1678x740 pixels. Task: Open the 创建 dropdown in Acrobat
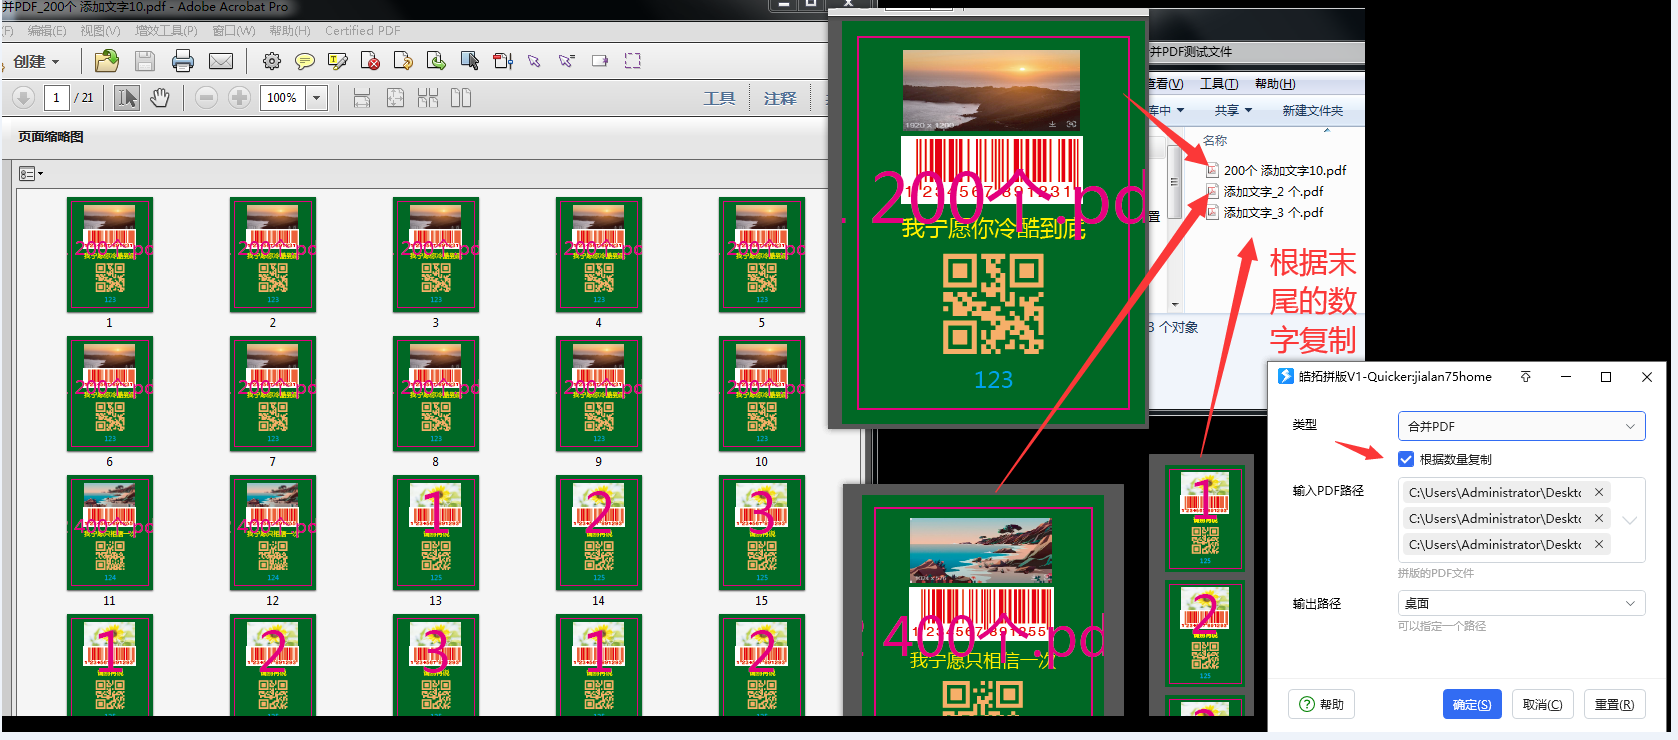37,61
